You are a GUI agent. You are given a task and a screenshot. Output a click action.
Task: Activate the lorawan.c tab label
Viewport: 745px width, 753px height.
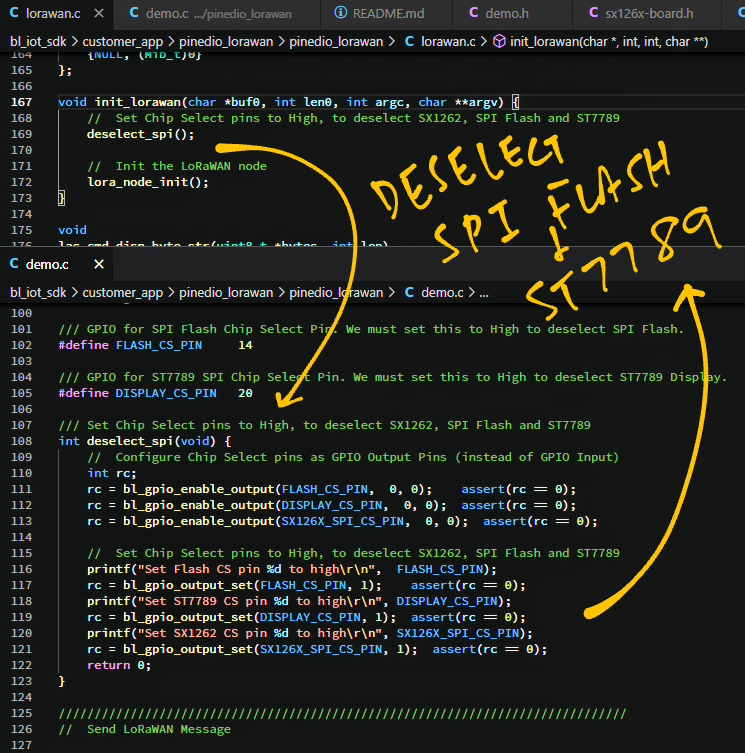click(x=52, y=14)
